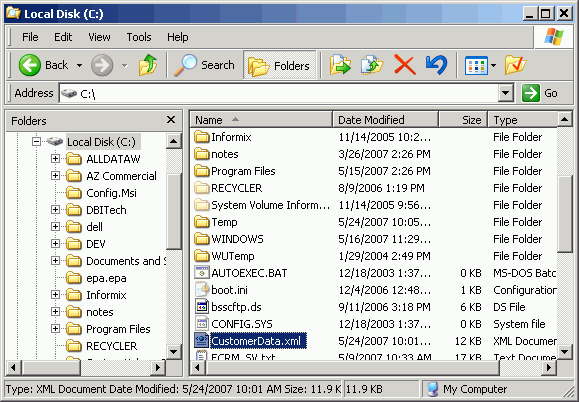Click the green Go button
The height and width of the screenshot is (402, 579).
tap(539, 93)
